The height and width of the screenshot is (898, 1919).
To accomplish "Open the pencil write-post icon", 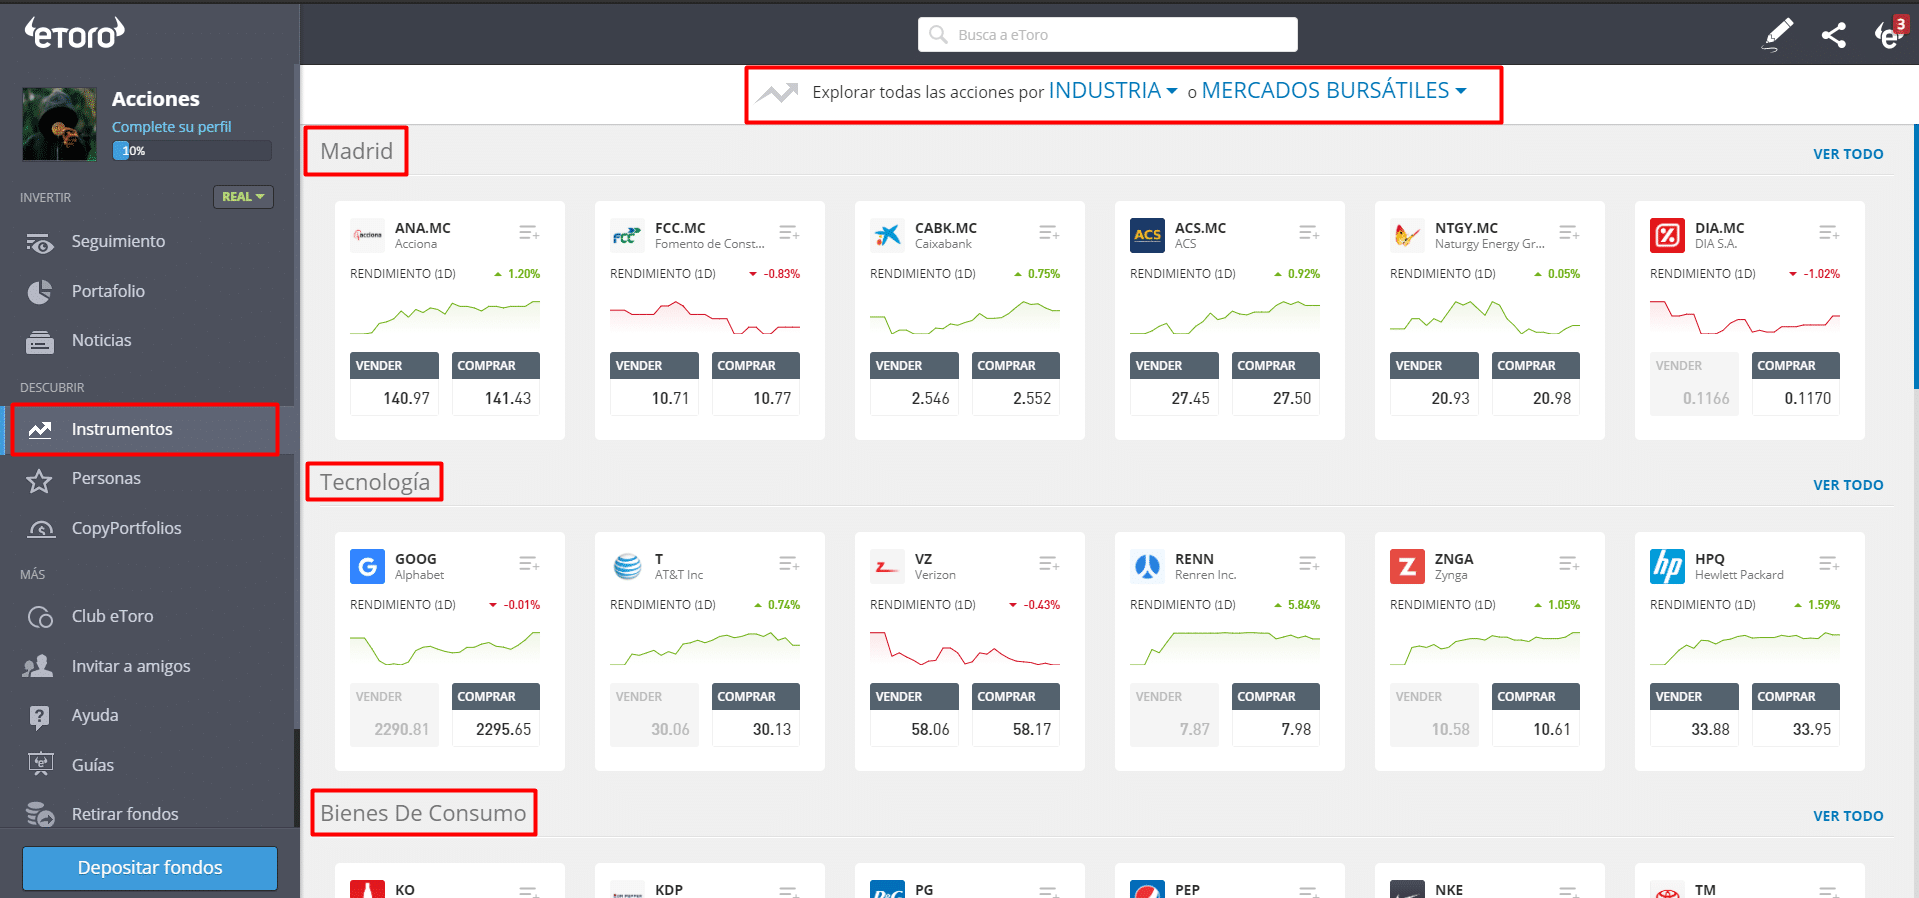I will [x=1777, y=35].
